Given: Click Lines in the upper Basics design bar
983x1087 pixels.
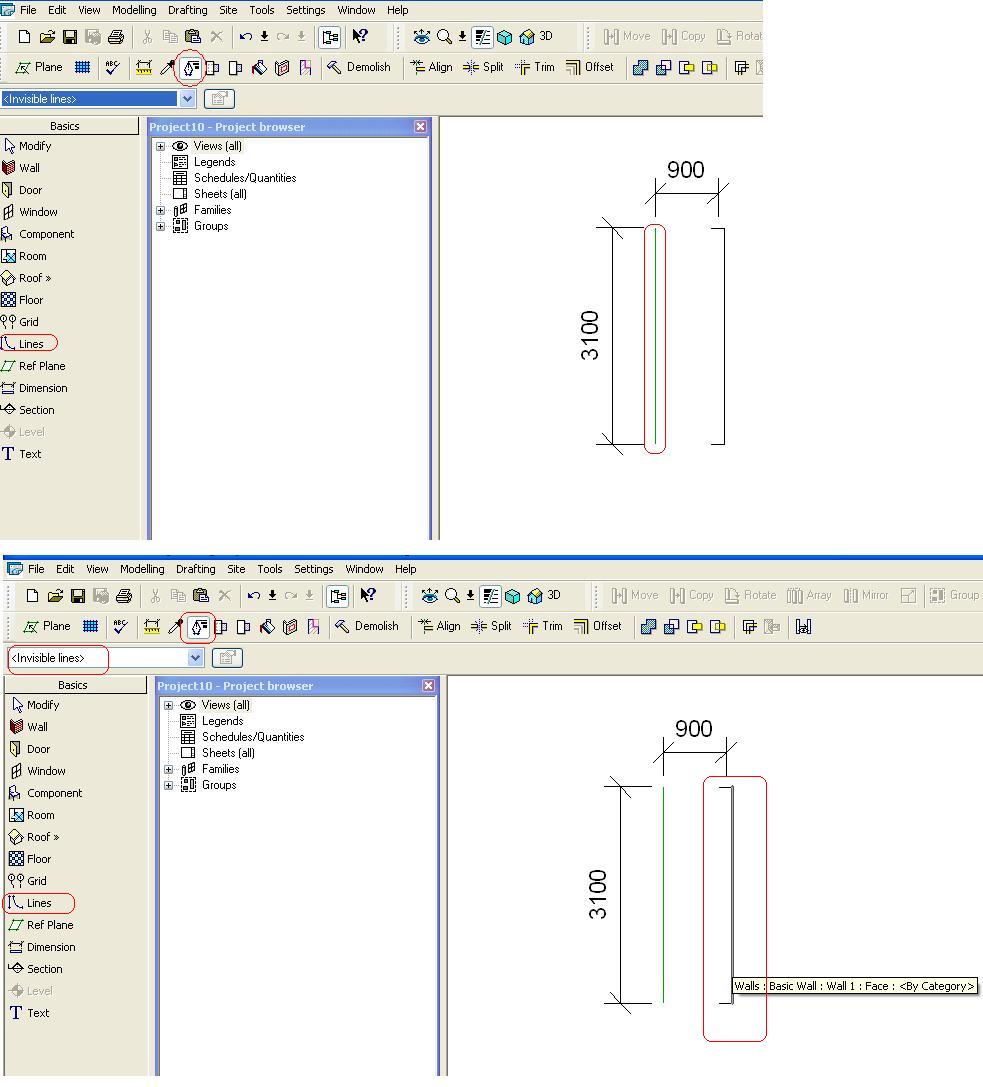Looking at the screenshot, I should (30, 344).
